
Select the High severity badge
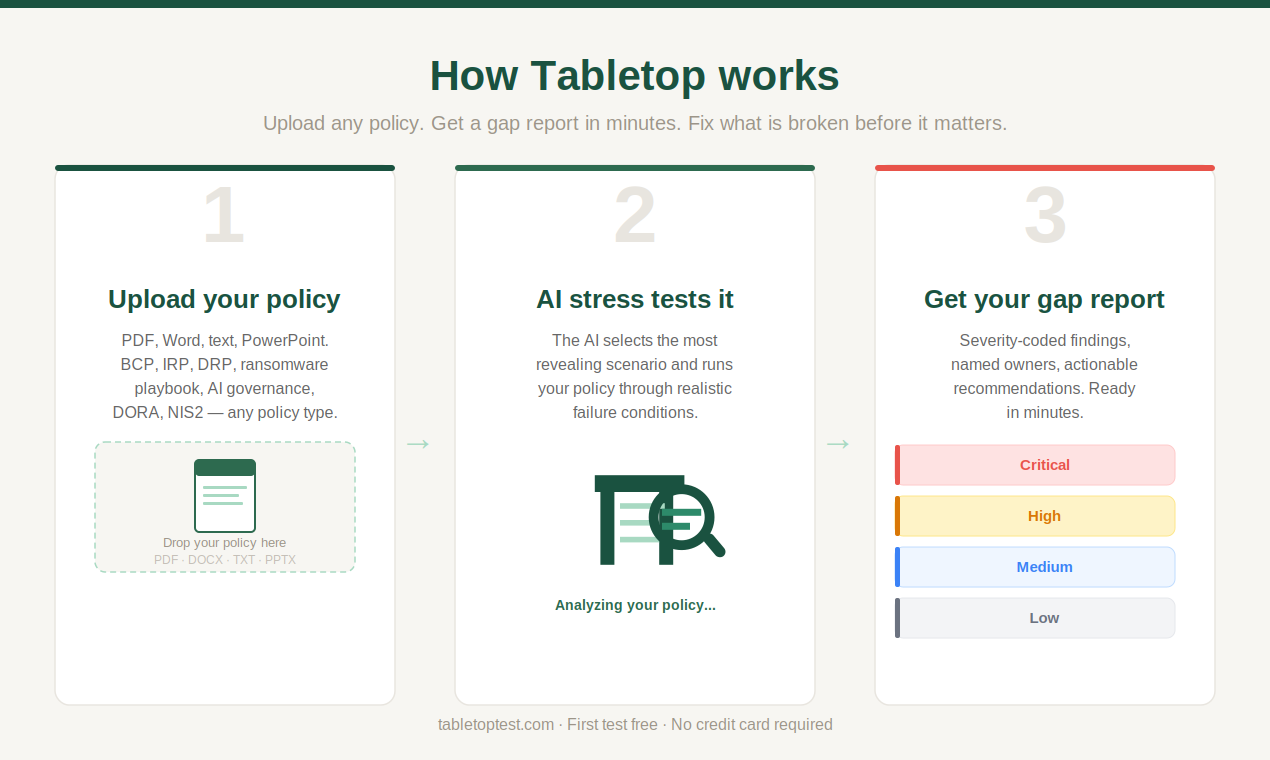click(1035, 516)
